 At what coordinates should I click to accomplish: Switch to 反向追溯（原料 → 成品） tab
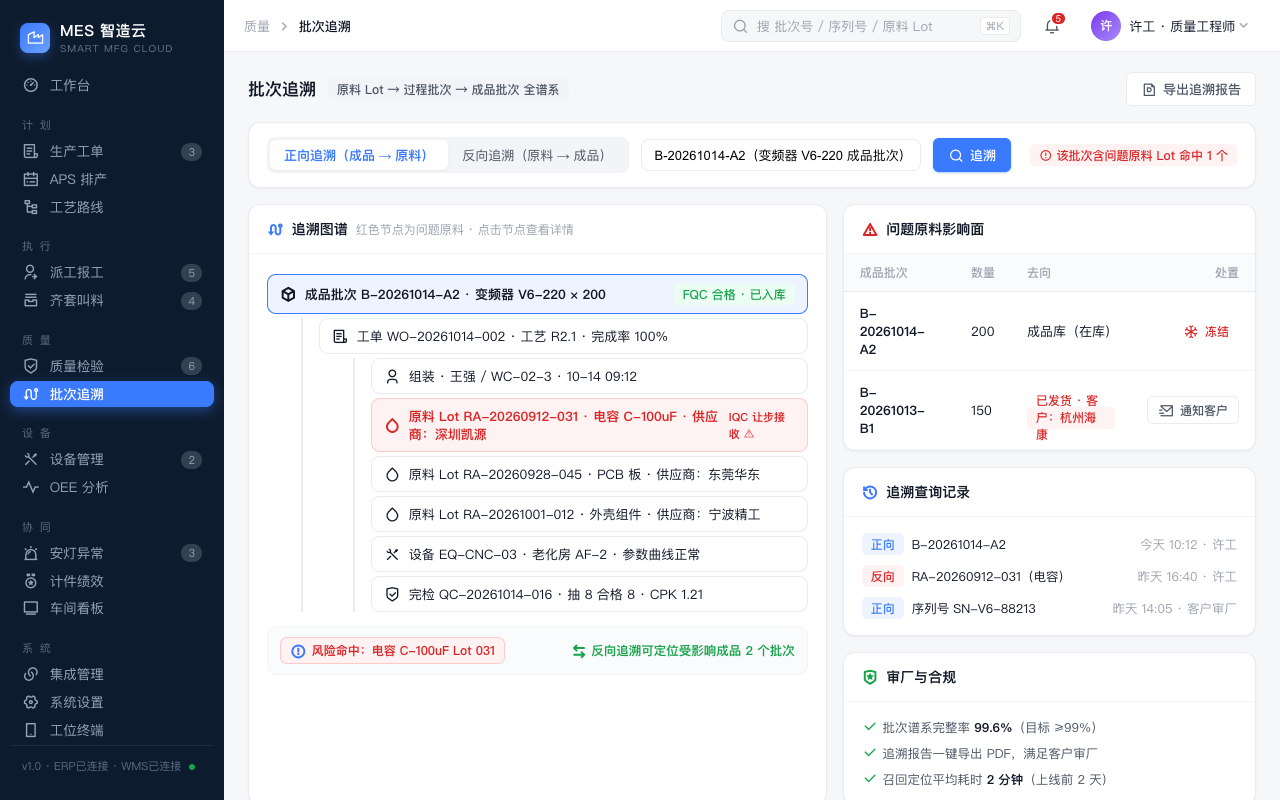pos(536,155)
